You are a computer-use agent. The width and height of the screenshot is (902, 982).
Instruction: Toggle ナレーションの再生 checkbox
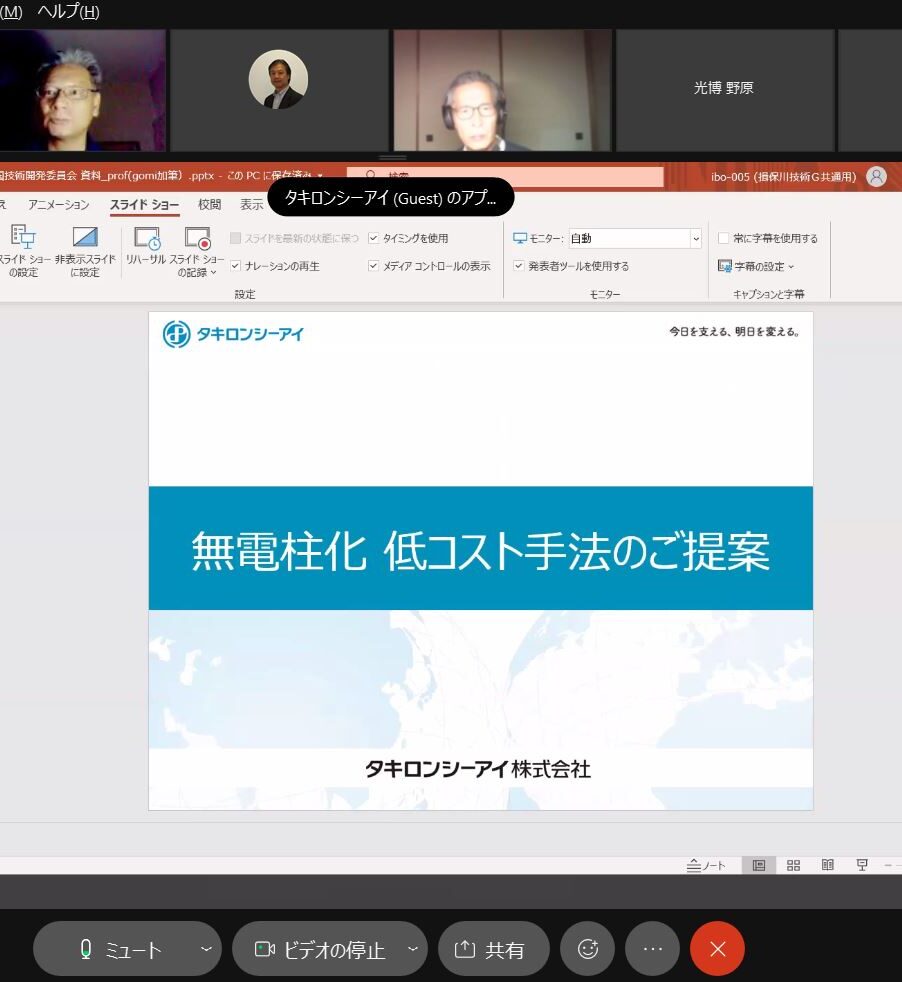coord(236,266)
